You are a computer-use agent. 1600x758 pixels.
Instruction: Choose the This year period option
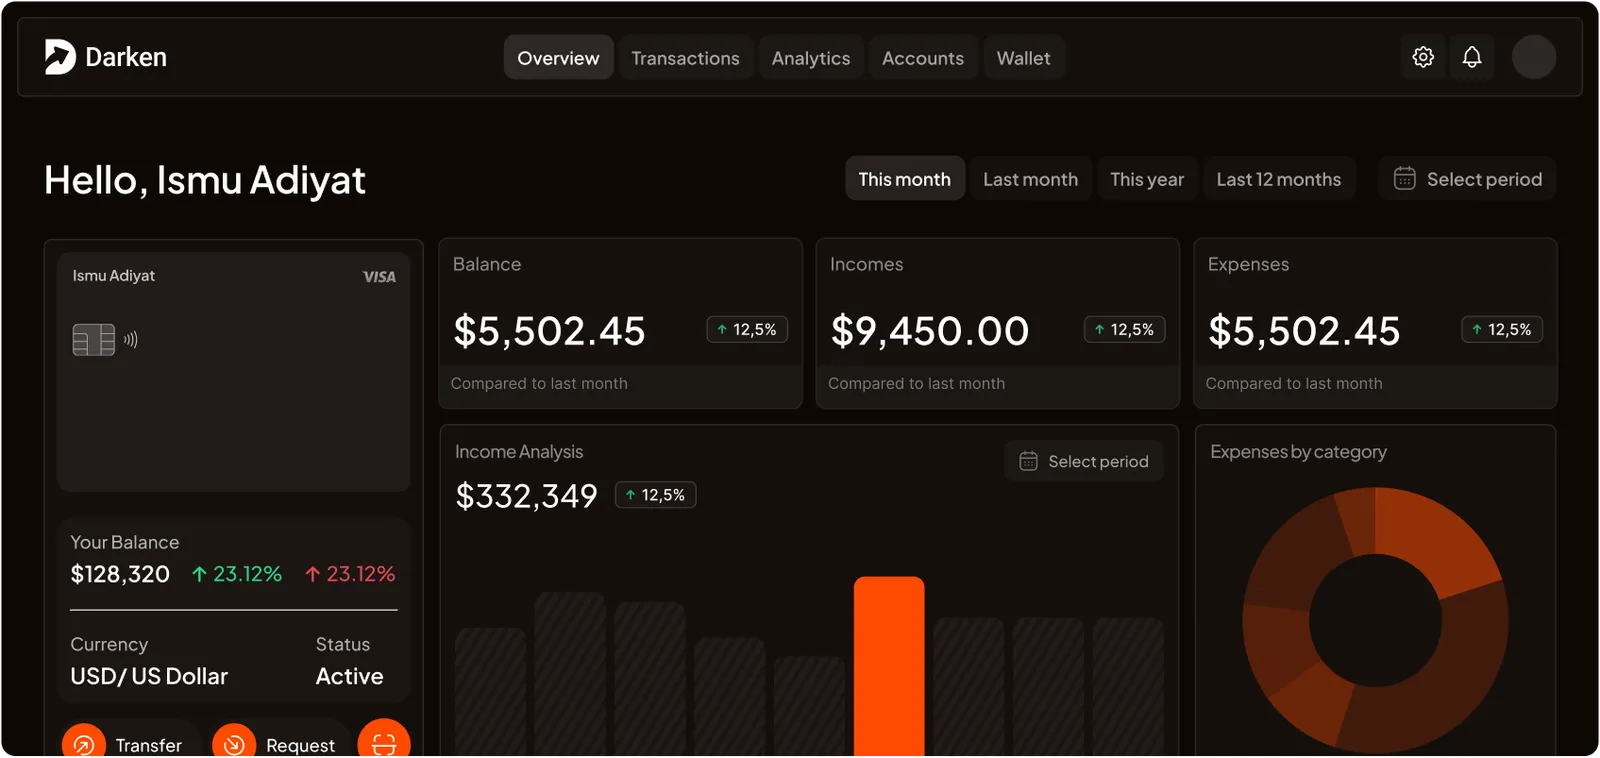click(1147, 179)
